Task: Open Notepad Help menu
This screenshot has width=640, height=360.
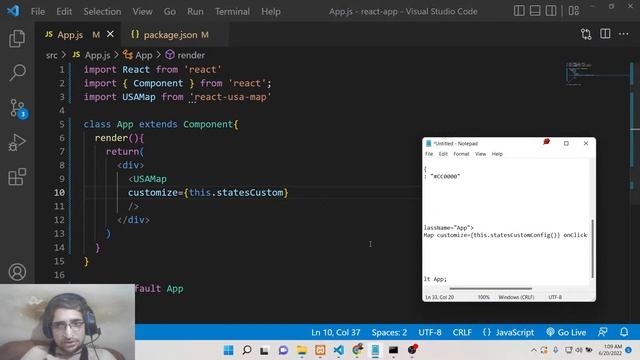Action: click(497, 154)
